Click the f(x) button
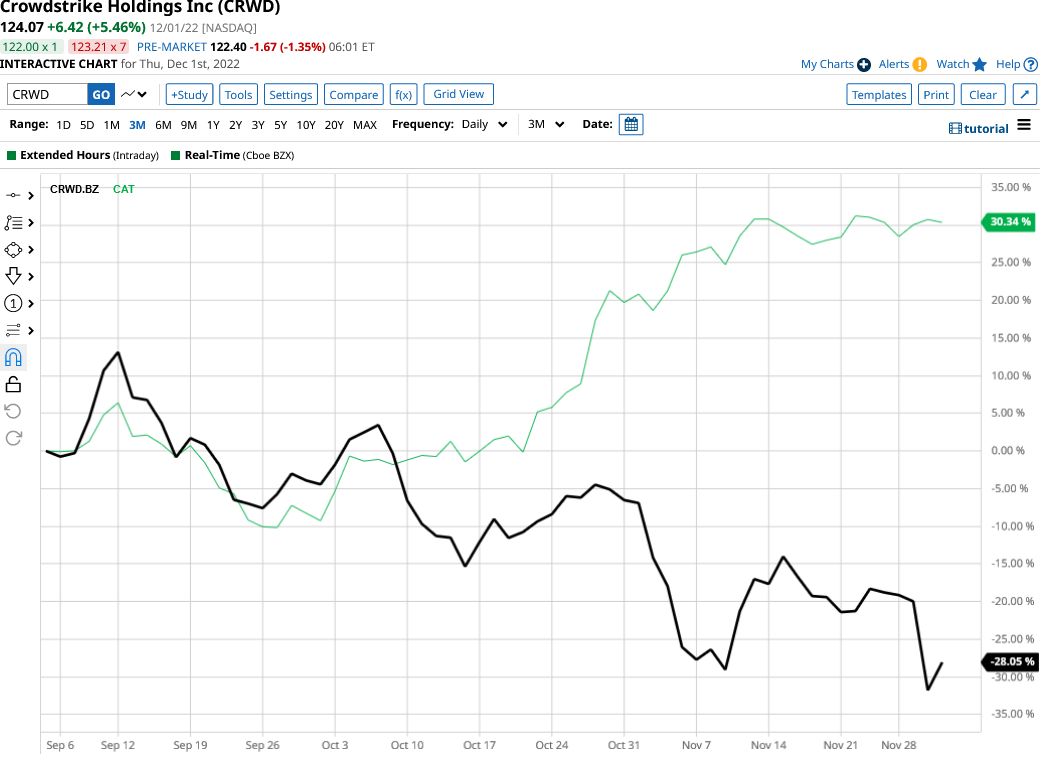The width and height of the screenshot is (1051, 771). click(404, 95)
